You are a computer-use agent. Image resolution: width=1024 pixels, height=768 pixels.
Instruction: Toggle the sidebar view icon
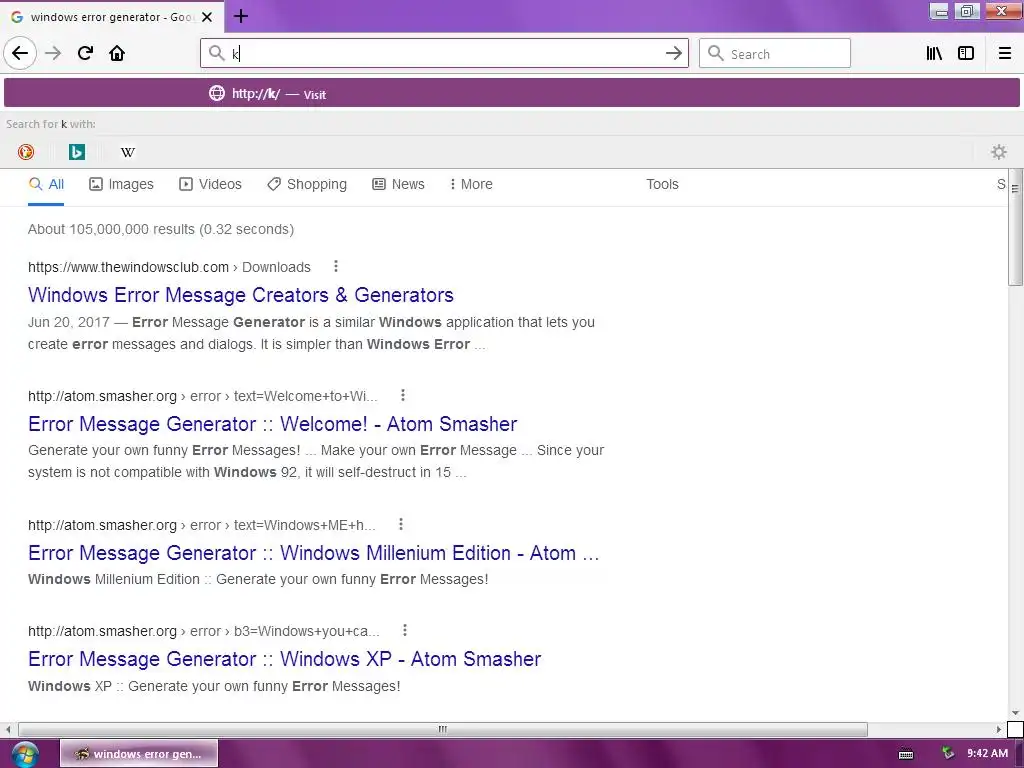click(x=966, y=54)
